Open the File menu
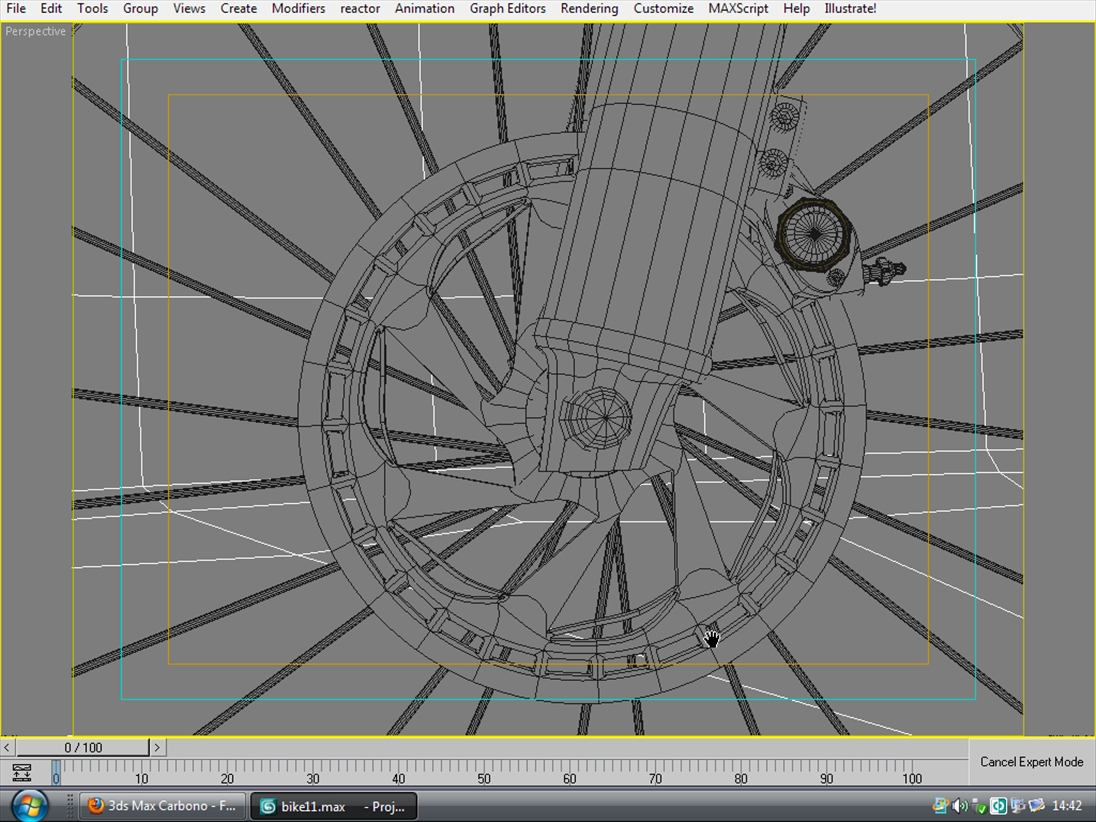 click(15, 8)
